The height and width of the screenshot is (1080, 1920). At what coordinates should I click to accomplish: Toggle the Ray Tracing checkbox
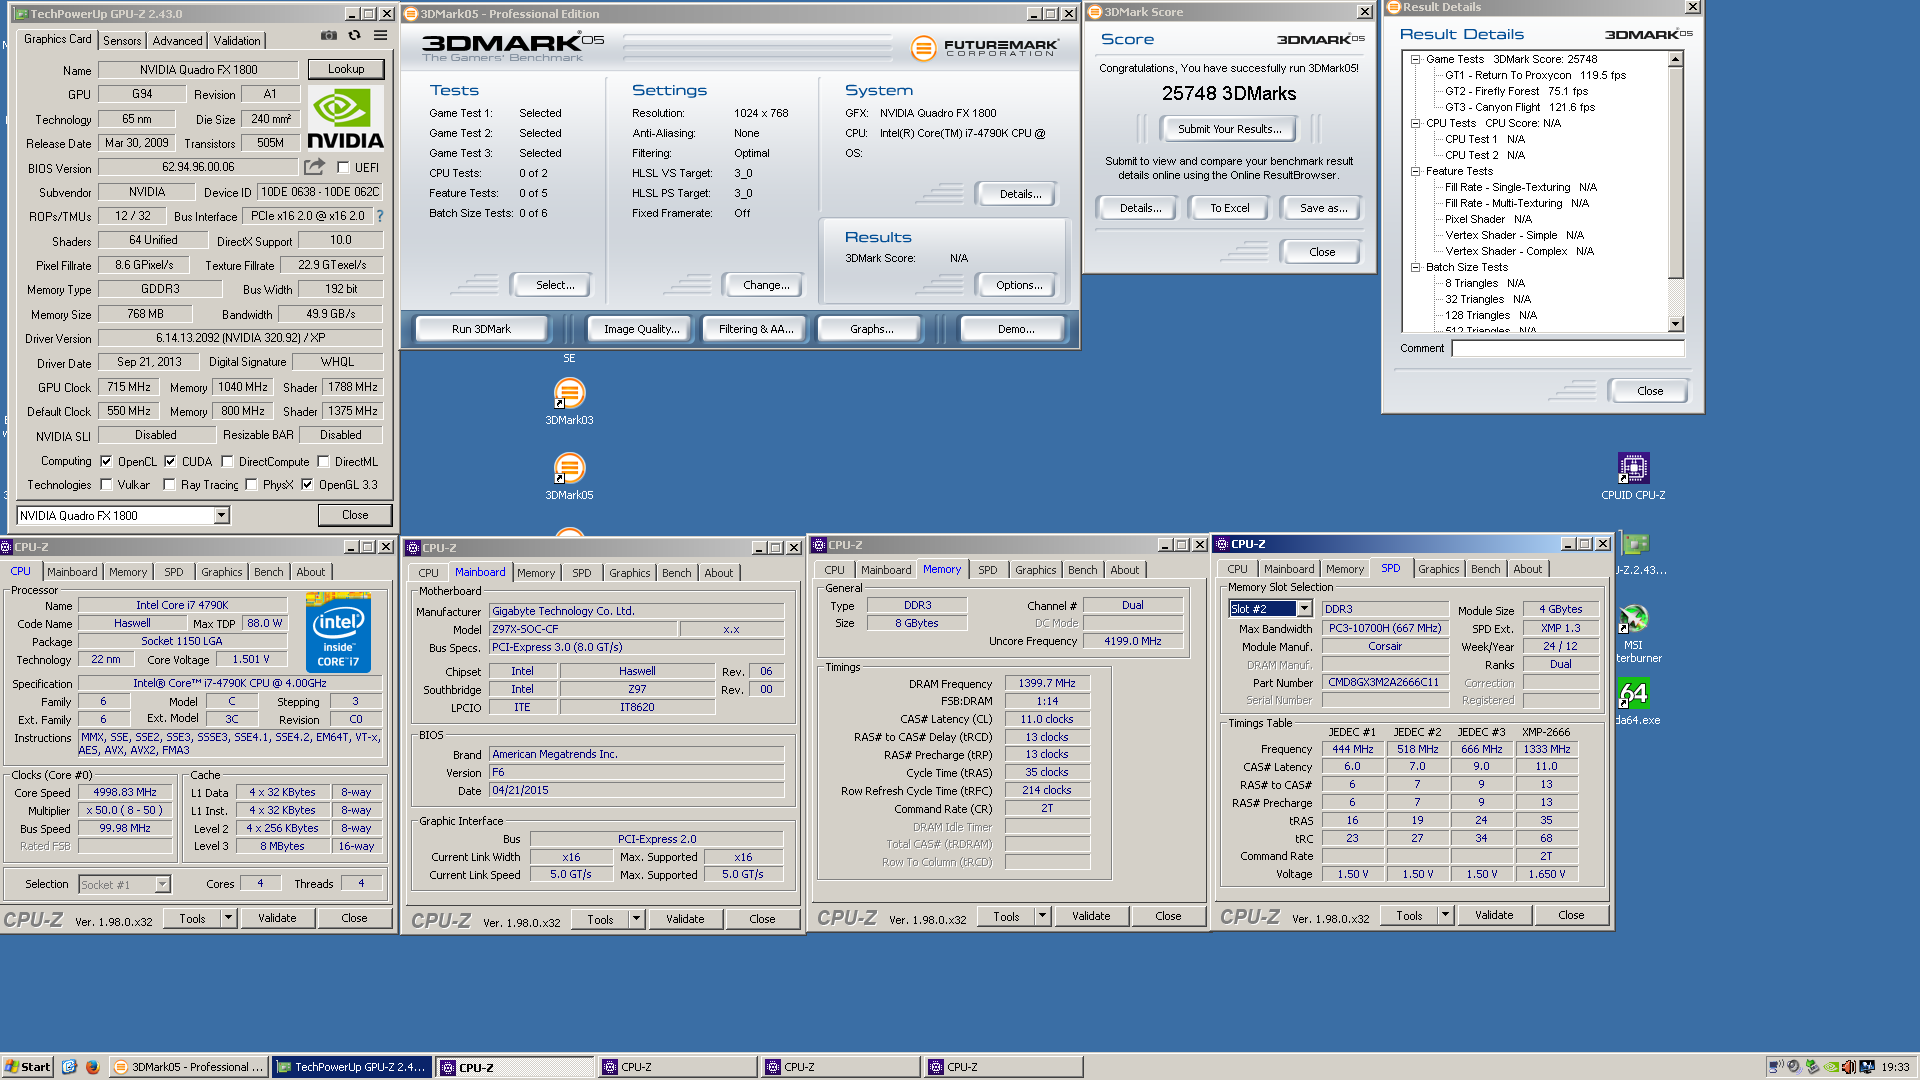click(x=169, y=485)
